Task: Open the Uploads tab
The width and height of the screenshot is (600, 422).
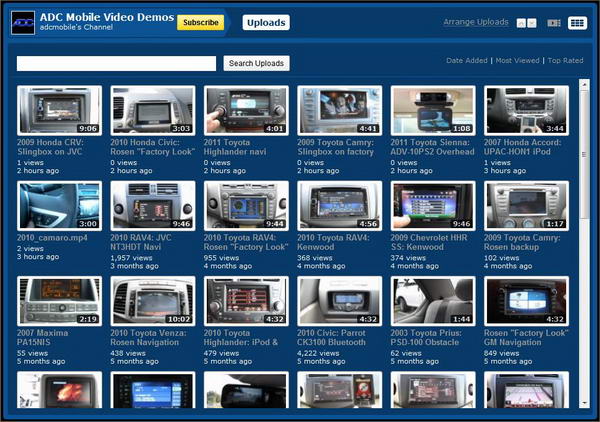Action: click(x=266, y=23)
